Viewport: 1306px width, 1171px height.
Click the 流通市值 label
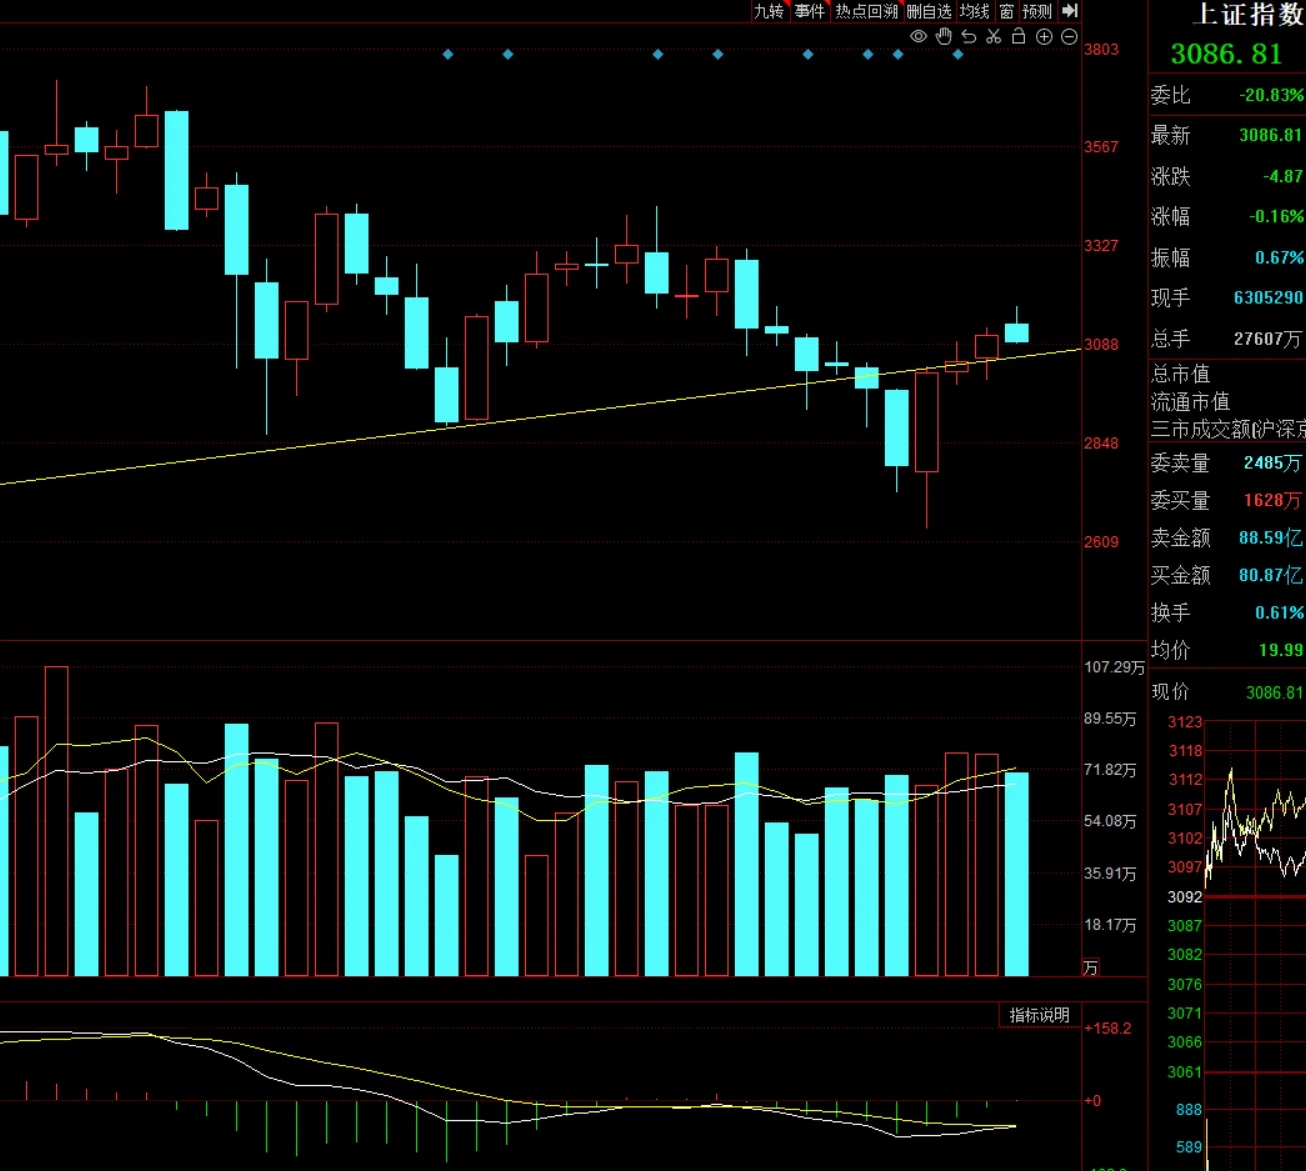coord(1190,402)
